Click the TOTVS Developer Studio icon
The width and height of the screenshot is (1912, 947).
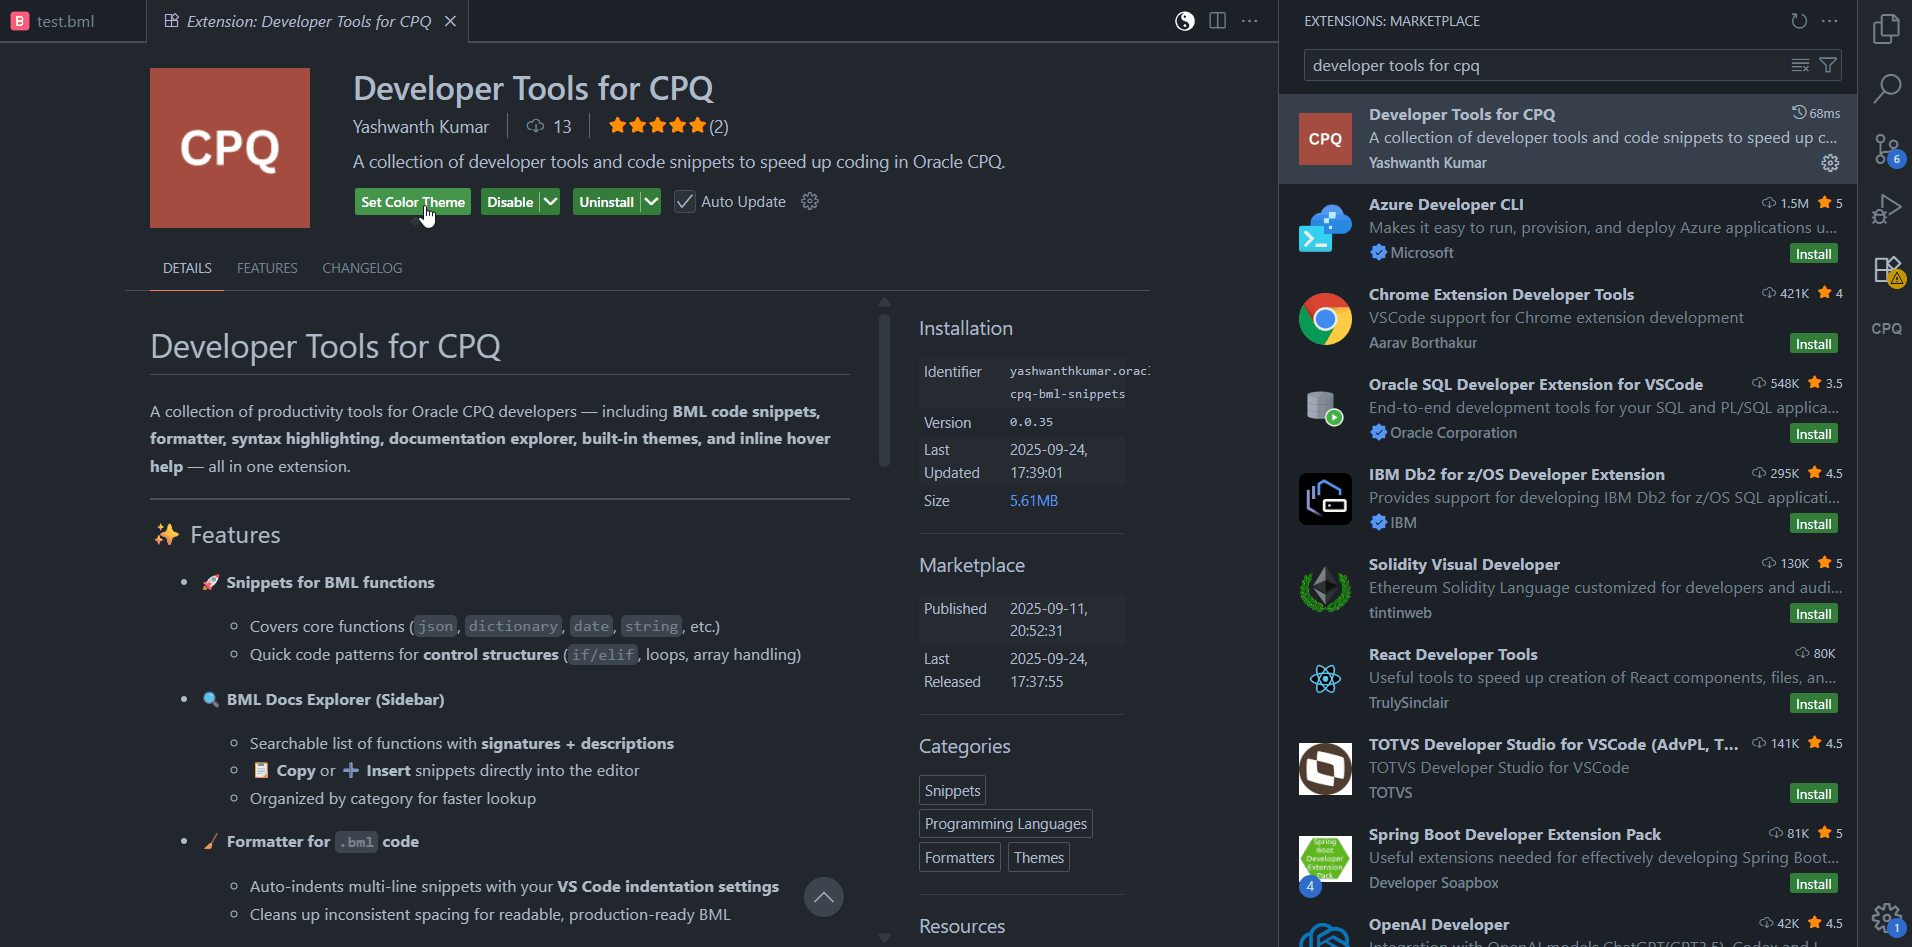(1325, 769)
